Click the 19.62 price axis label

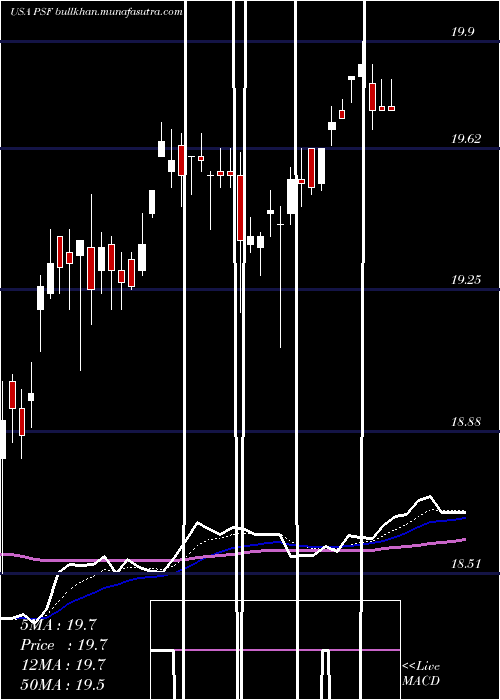tap(466, 139)
